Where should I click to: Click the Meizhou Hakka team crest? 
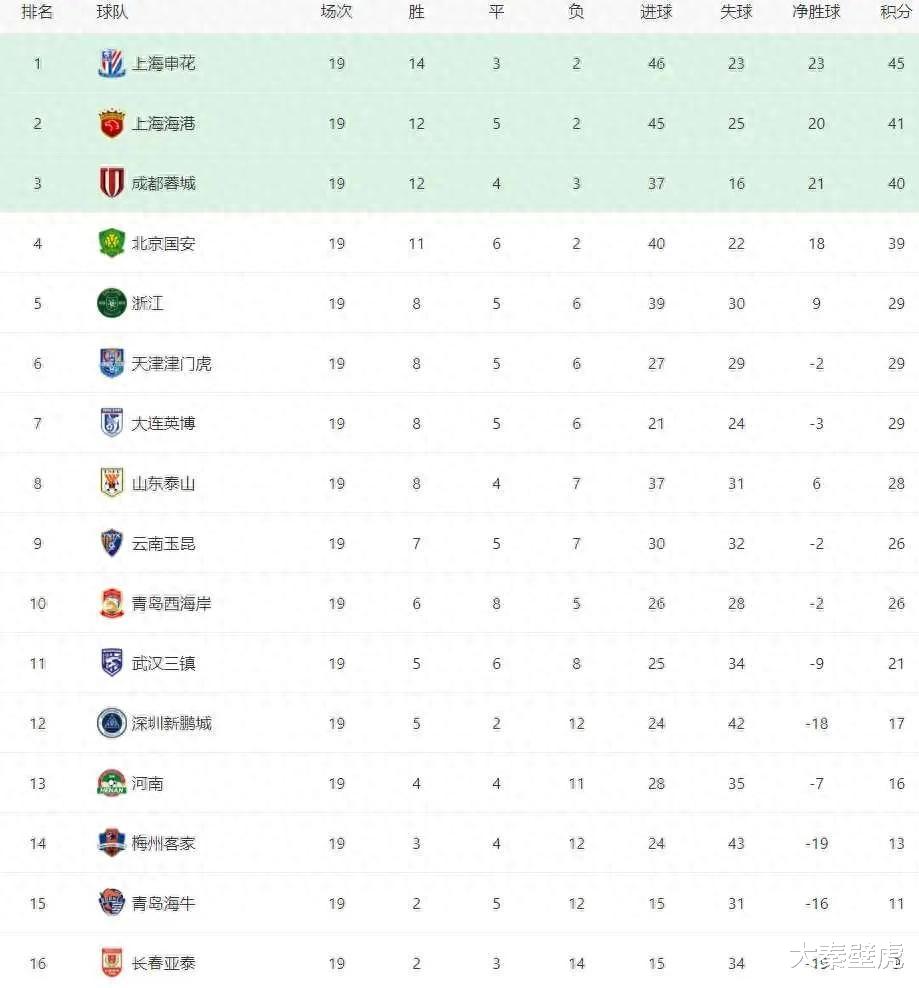(111, 843)
